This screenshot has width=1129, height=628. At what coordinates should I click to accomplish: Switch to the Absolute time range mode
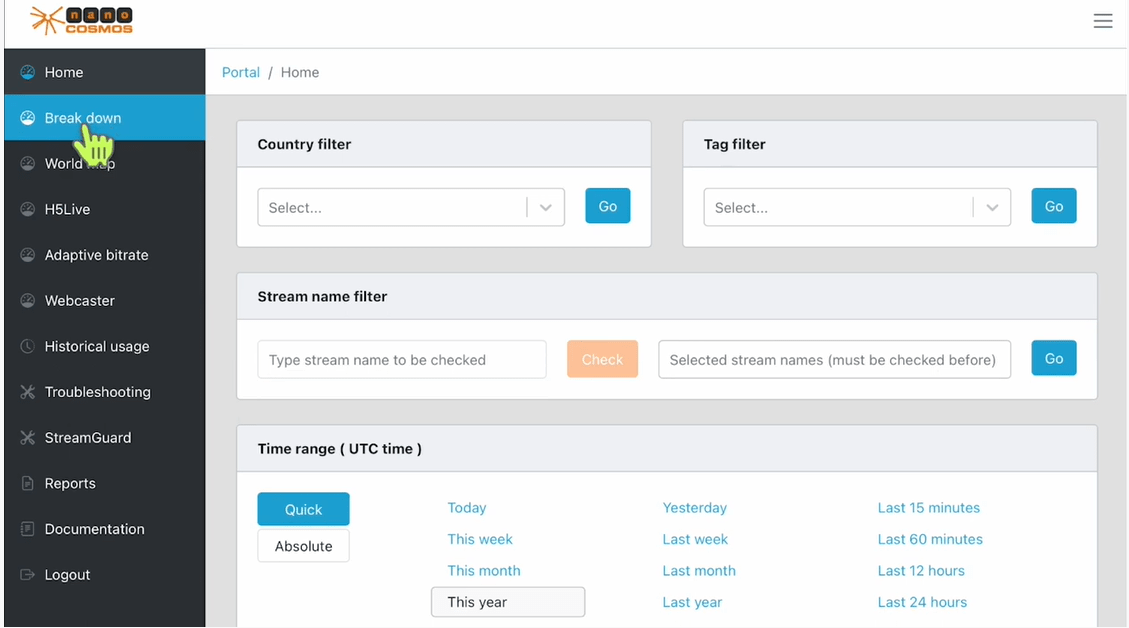[303, 546]
